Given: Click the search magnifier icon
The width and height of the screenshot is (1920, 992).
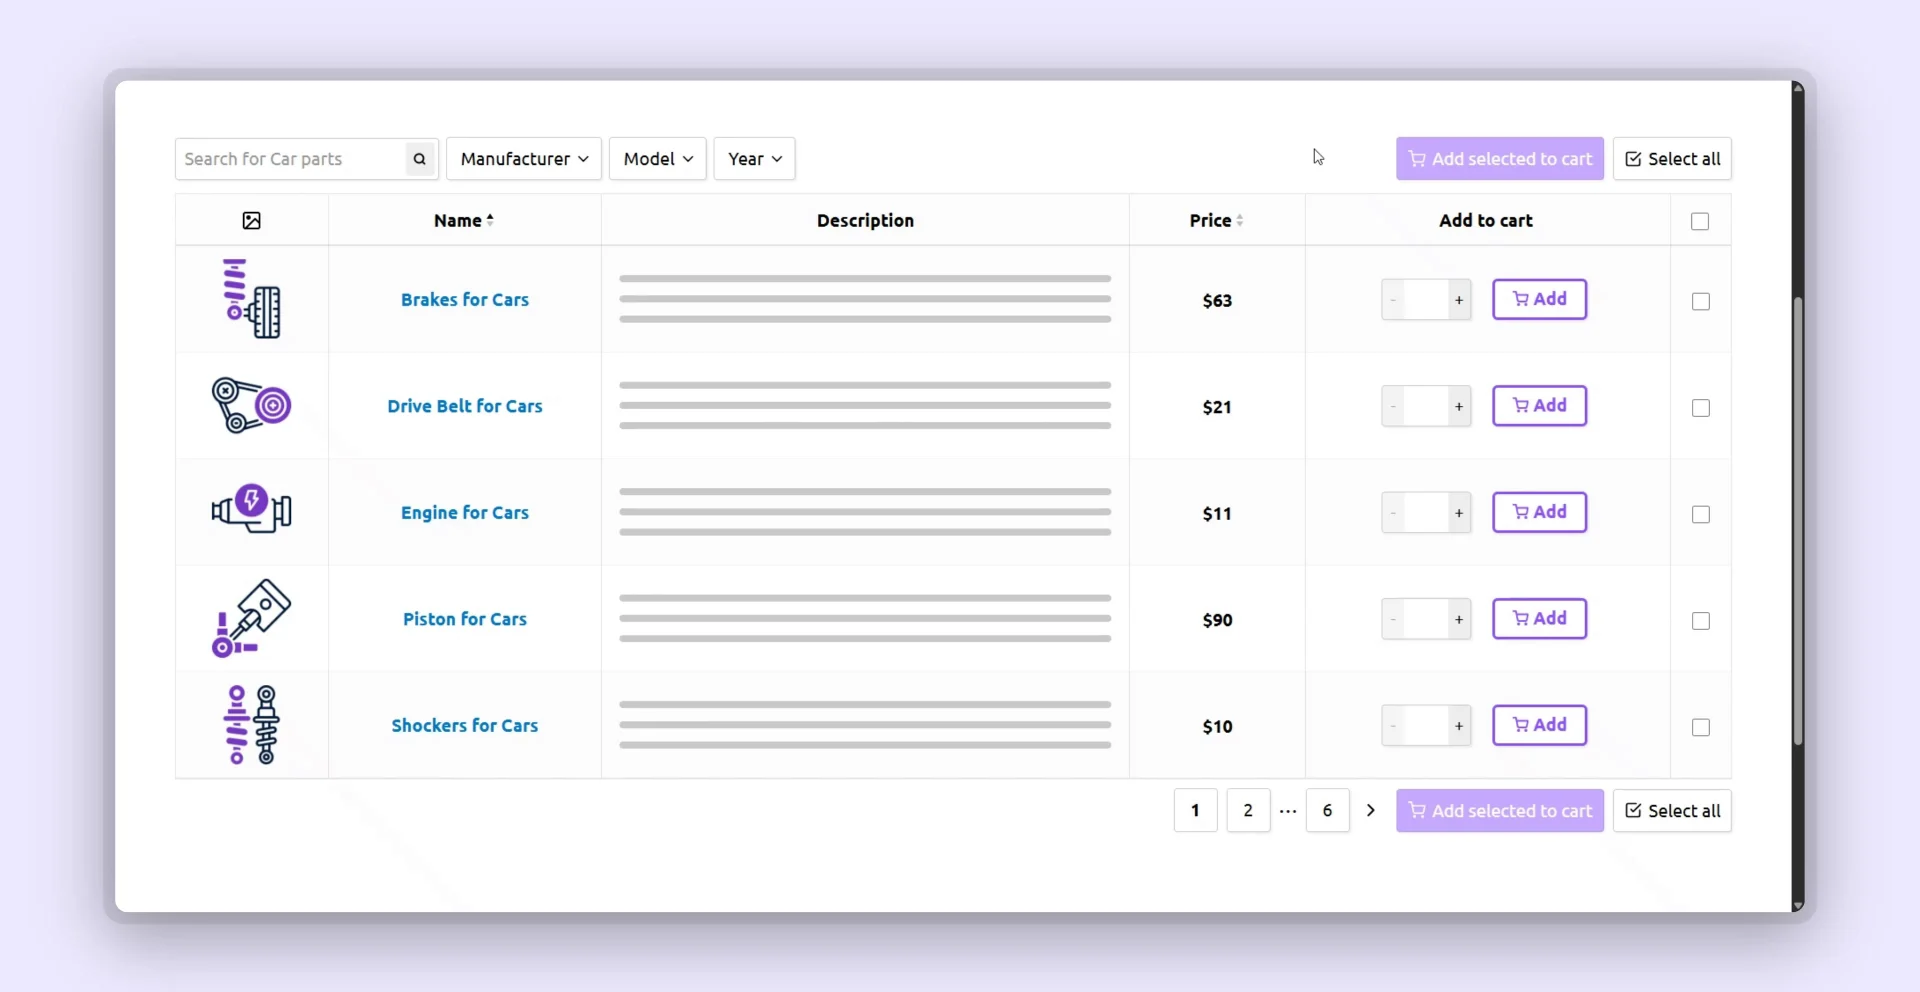Looking at the screenshot, I should click(x=420, y=159).
